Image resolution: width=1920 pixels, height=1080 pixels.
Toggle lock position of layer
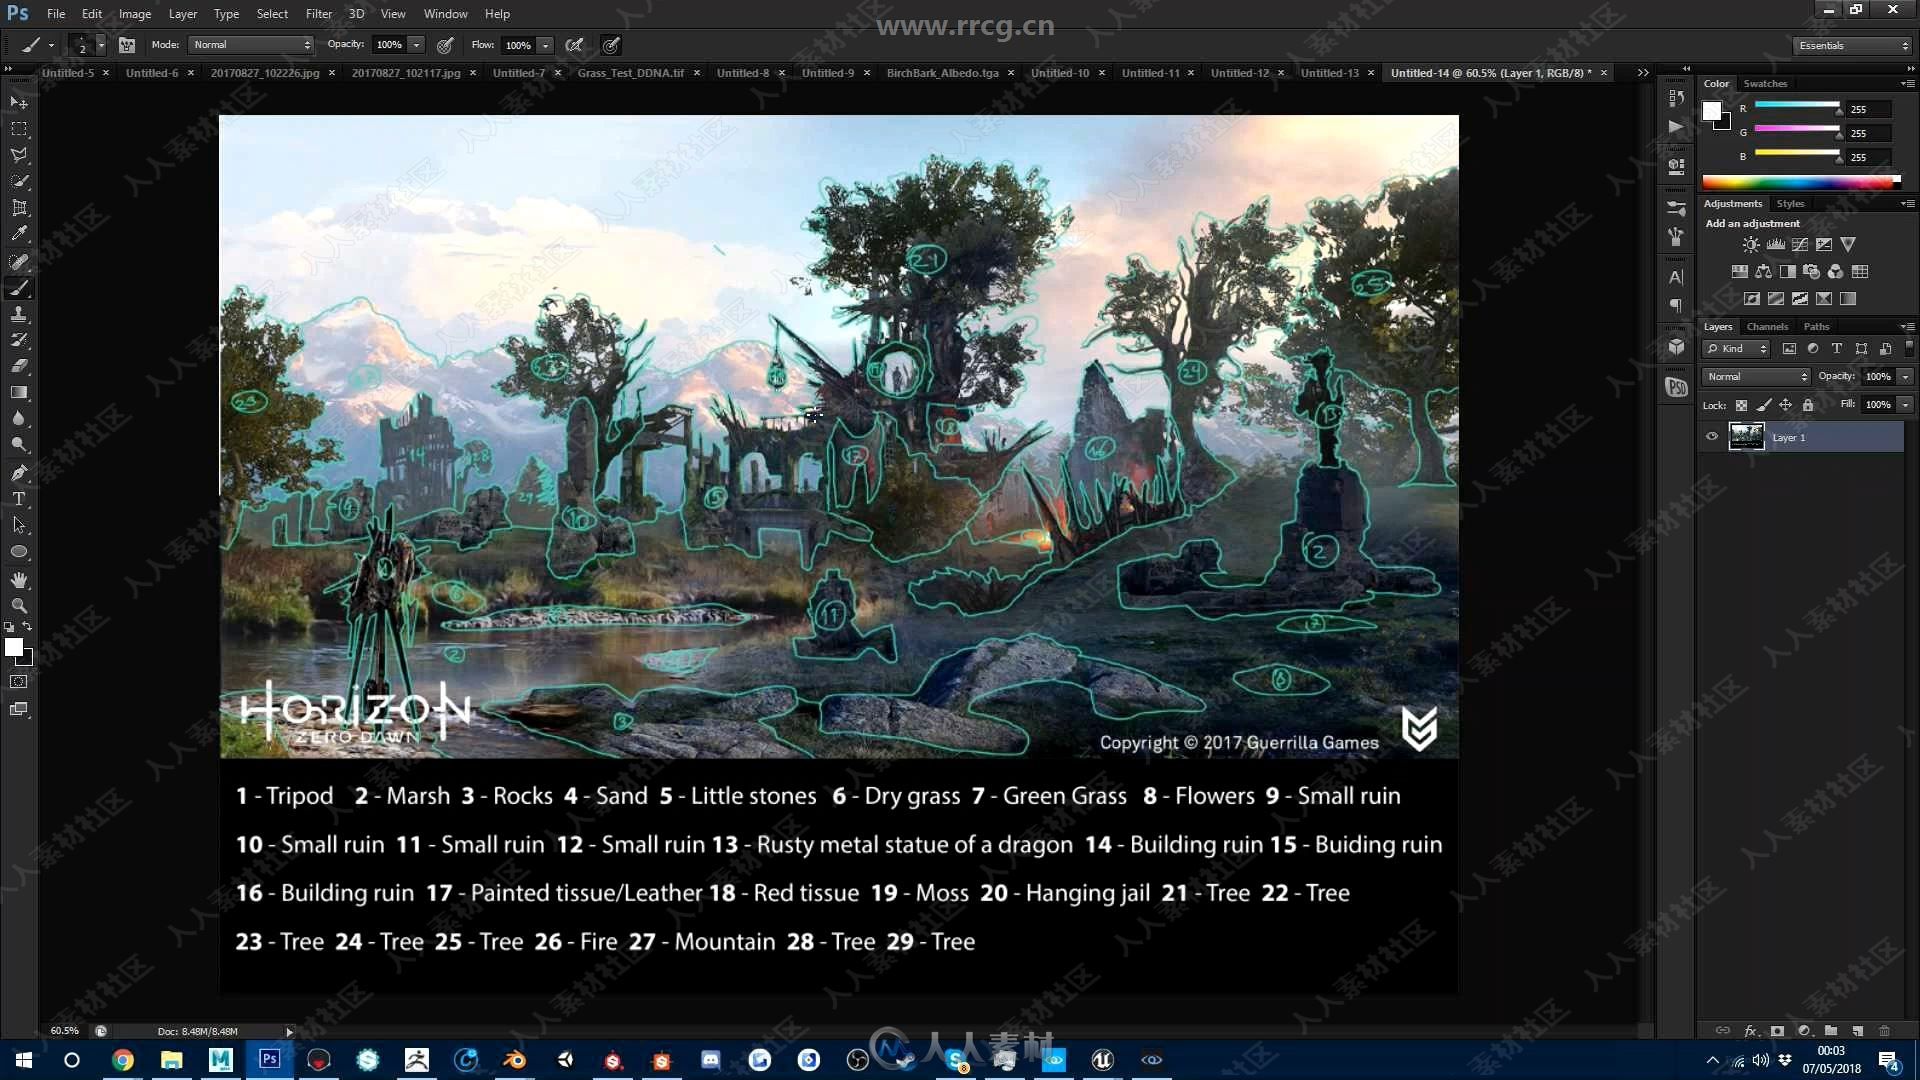[x=1786, y=405]
